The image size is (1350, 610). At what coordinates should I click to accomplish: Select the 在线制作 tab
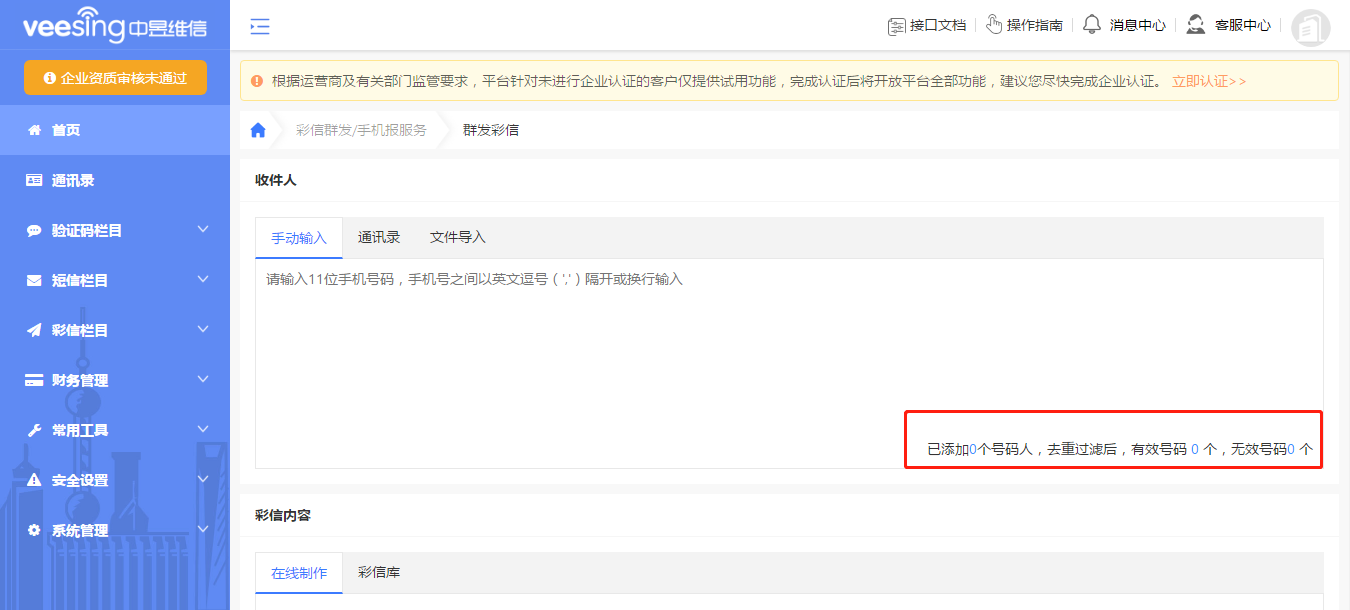coord(299,573)
